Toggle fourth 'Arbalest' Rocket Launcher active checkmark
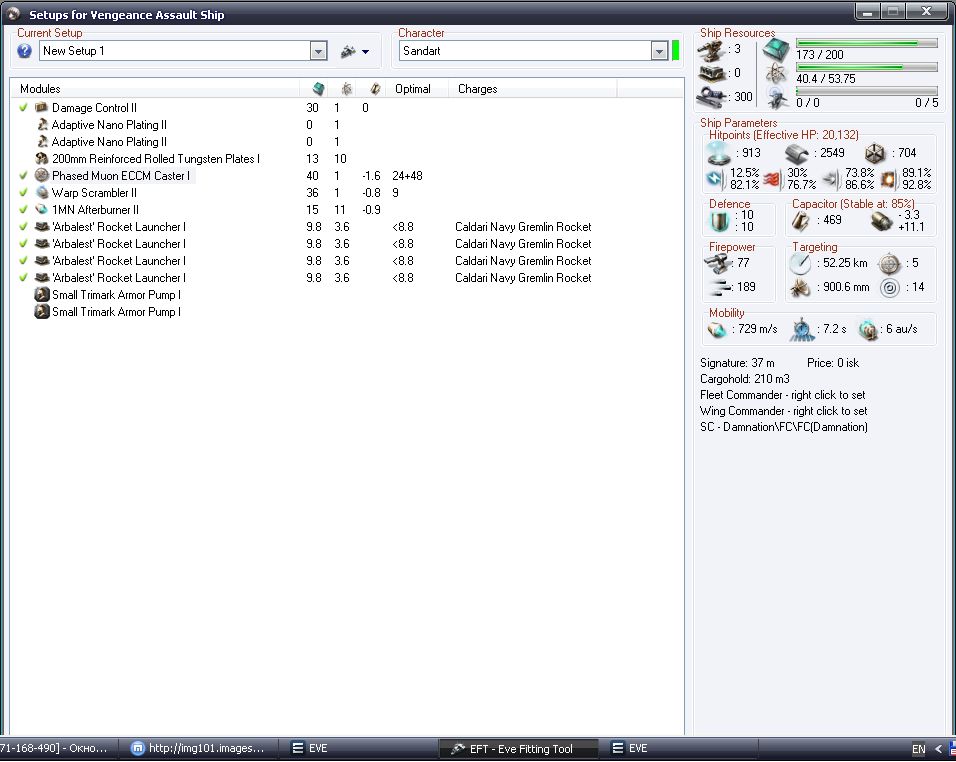 tap(23, 278)
